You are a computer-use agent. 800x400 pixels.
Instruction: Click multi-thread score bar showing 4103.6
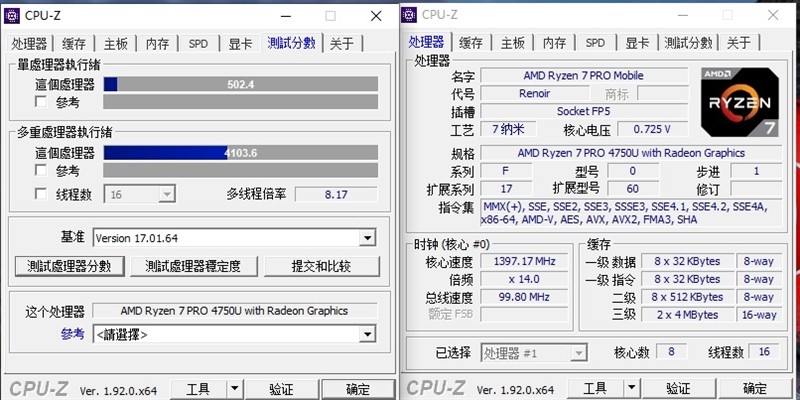(241, 153)
